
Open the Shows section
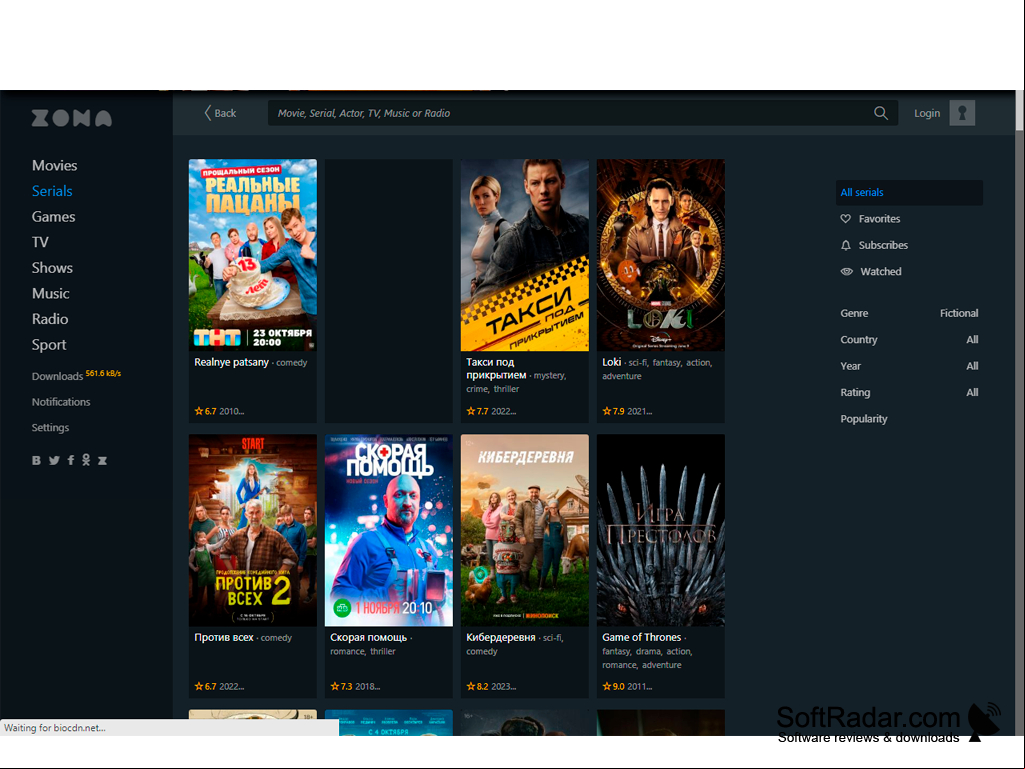[x=52, y=267]
